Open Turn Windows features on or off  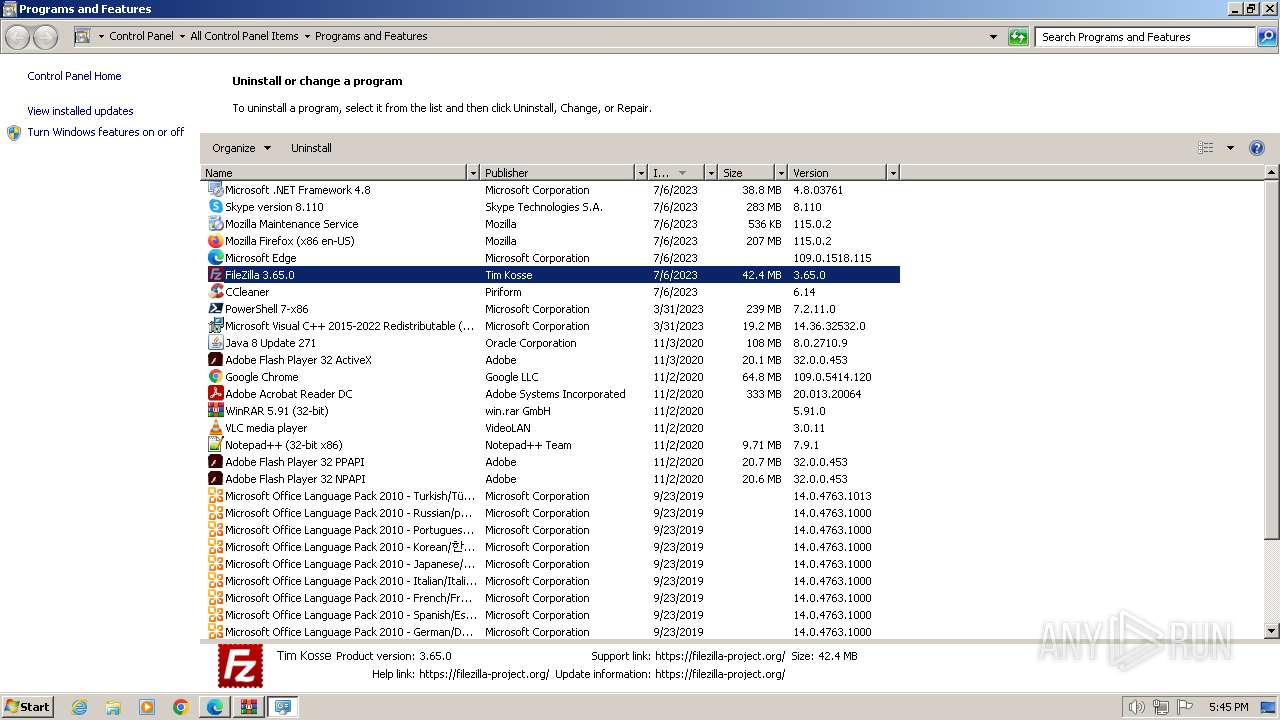[x=106, y=132]
